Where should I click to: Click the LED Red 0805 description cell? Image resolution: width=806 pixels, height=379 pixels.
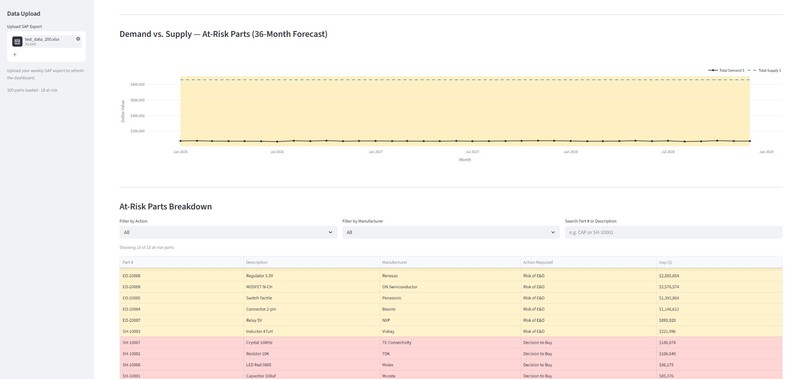pyautogui.click(x=312, y=365)
